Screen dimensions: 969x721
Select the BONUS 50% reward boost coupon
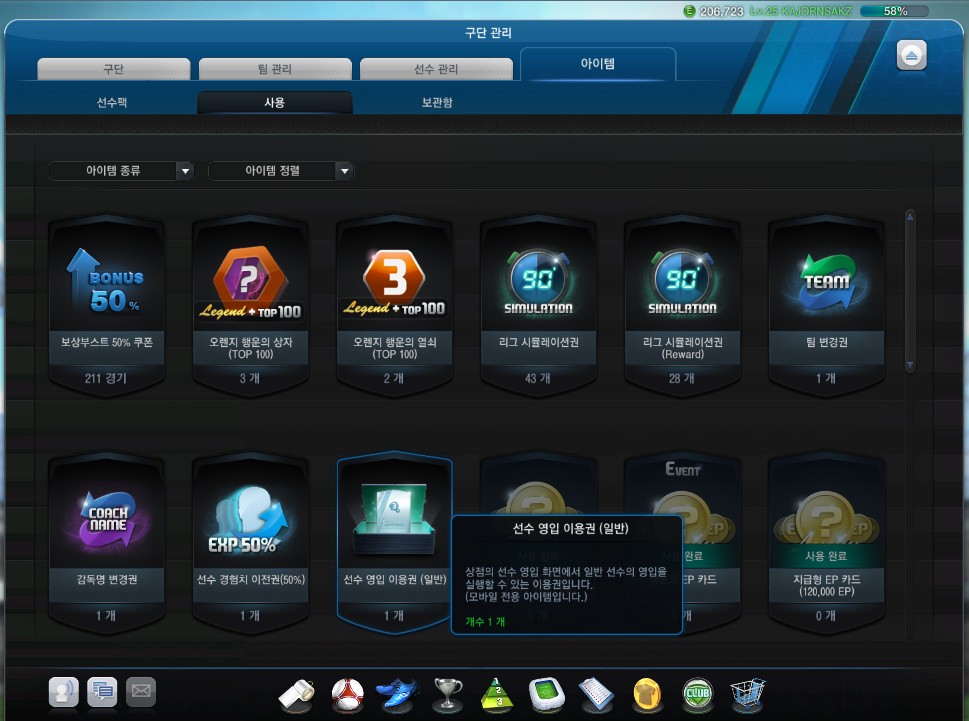tap(106, 306)
